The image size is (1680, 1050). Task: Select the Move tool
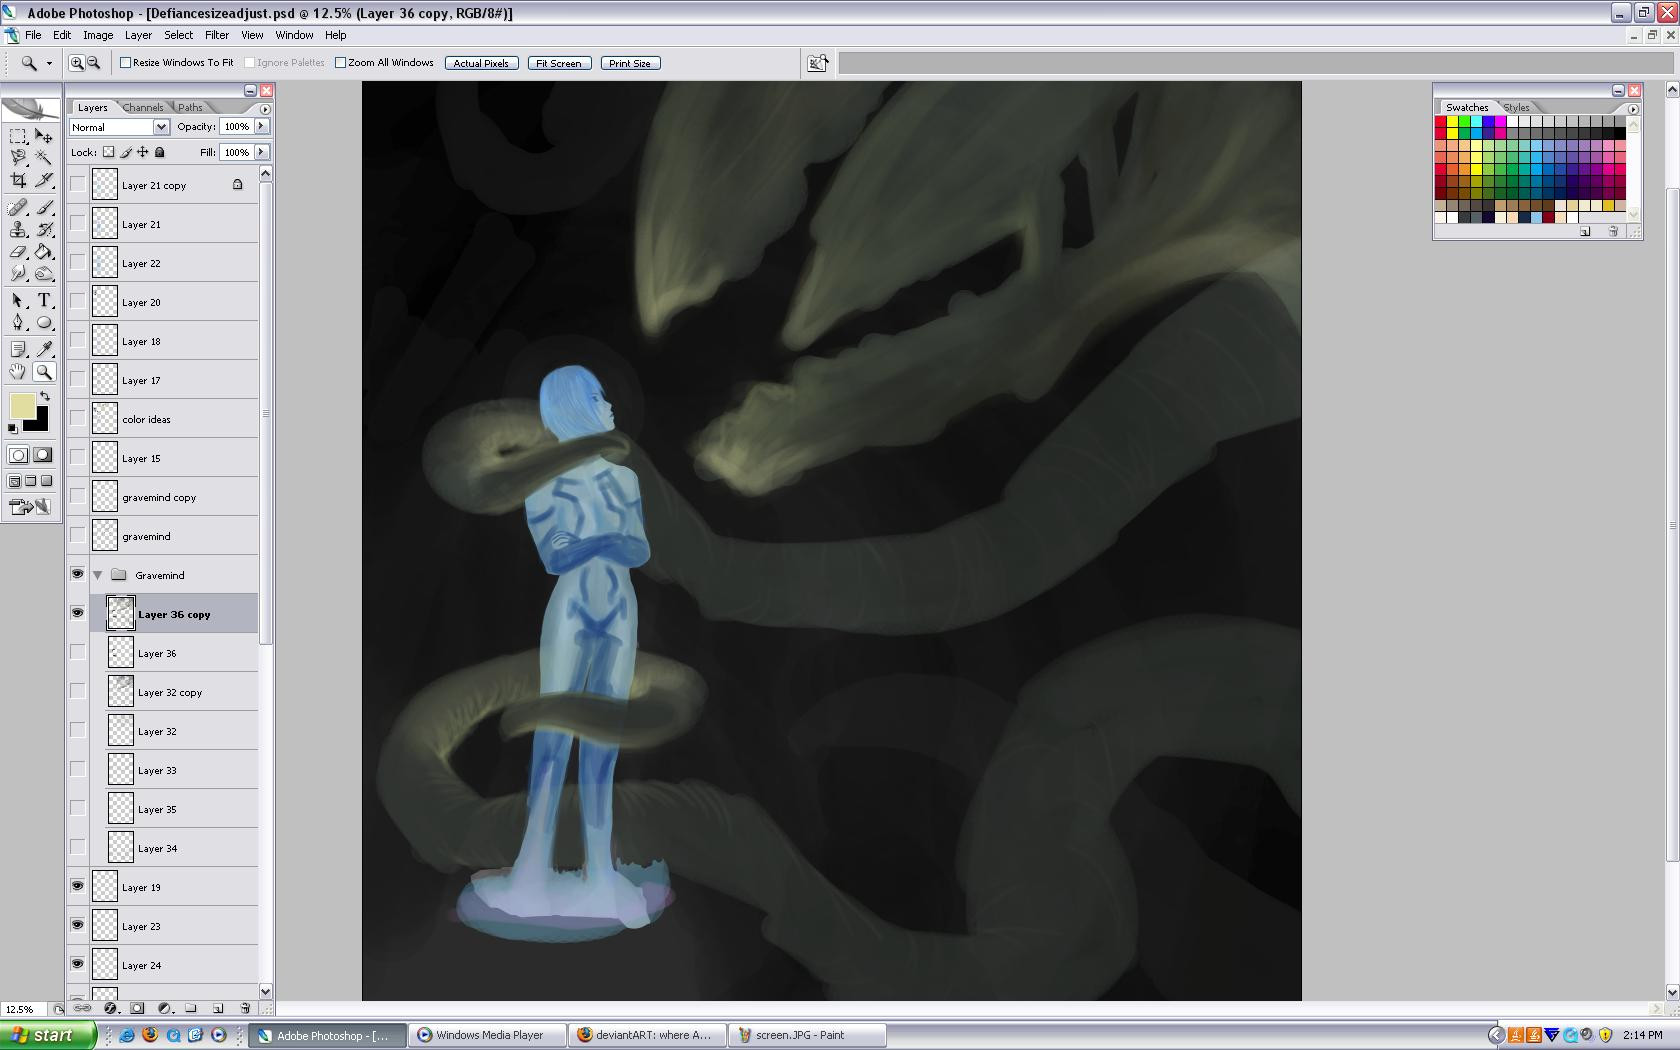[44, 136]
